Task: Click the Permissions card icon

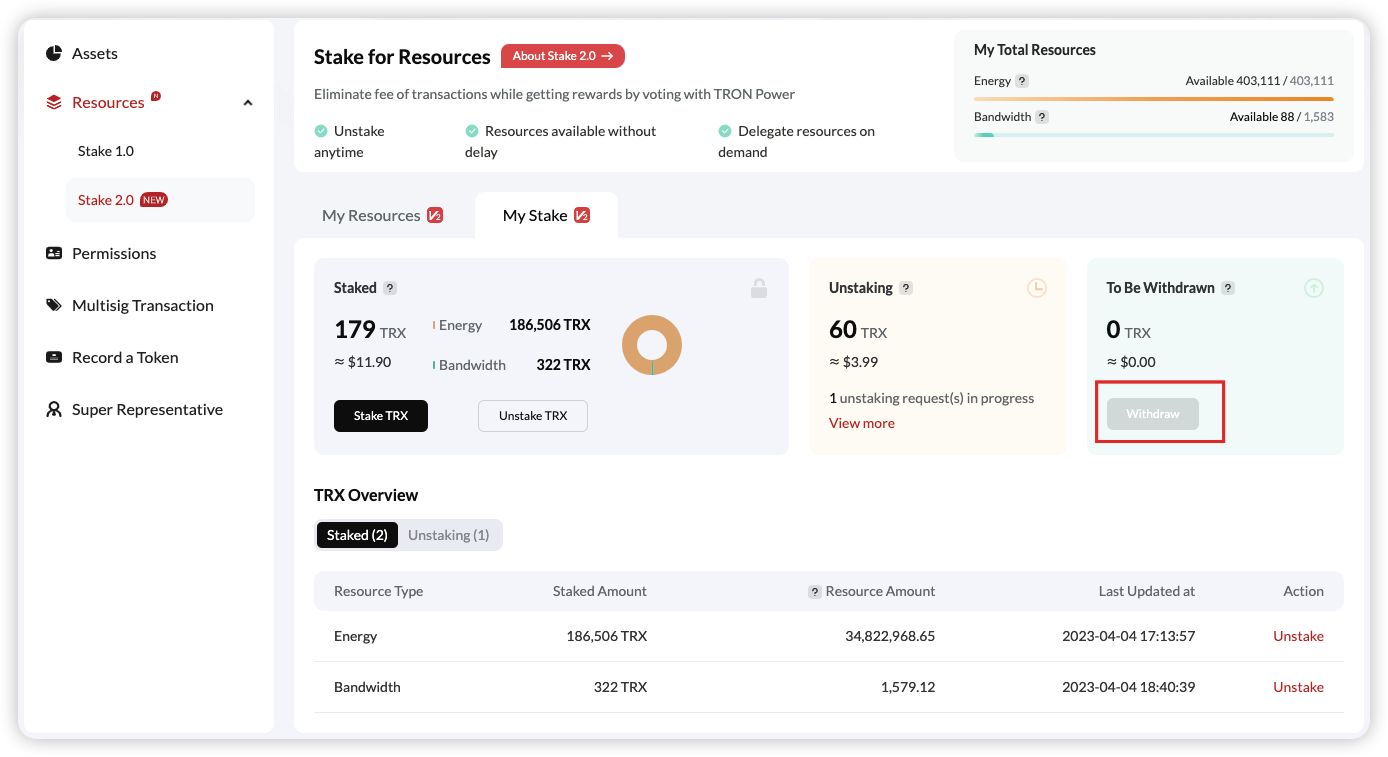Action: [54, 253]
